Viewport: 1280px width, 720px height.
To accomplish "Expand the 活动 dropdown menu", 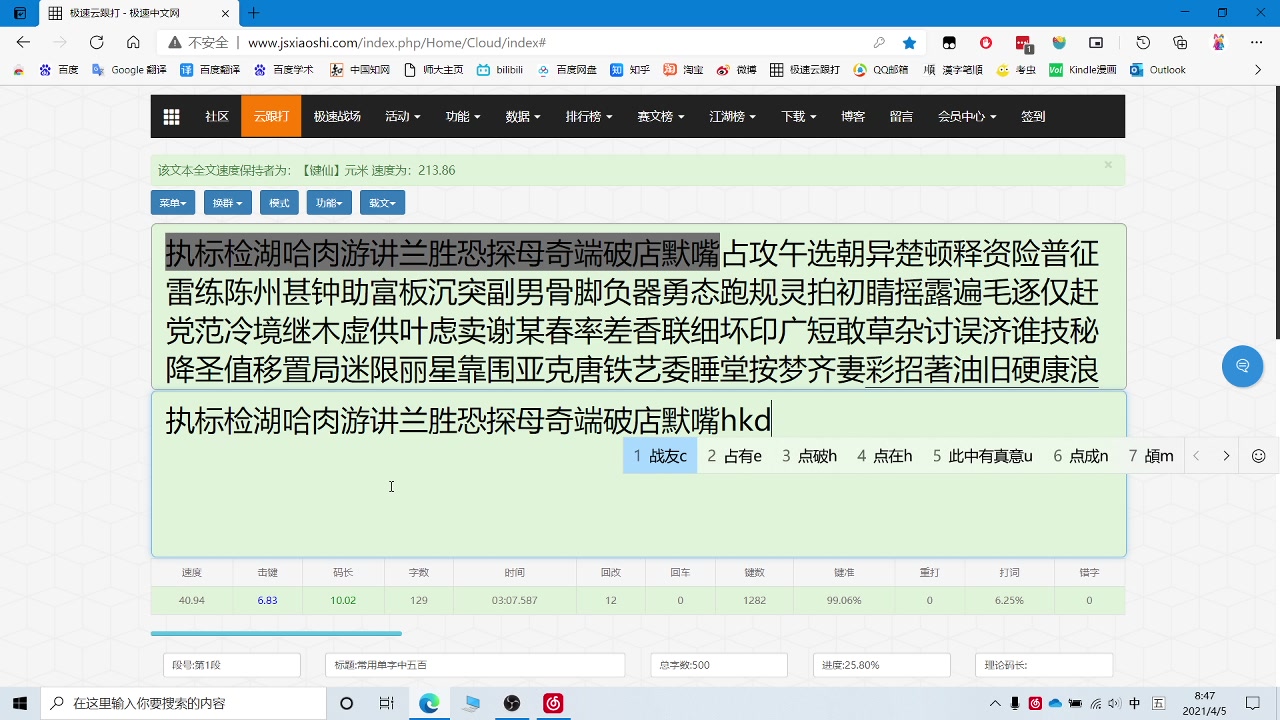I will [402, 117].
